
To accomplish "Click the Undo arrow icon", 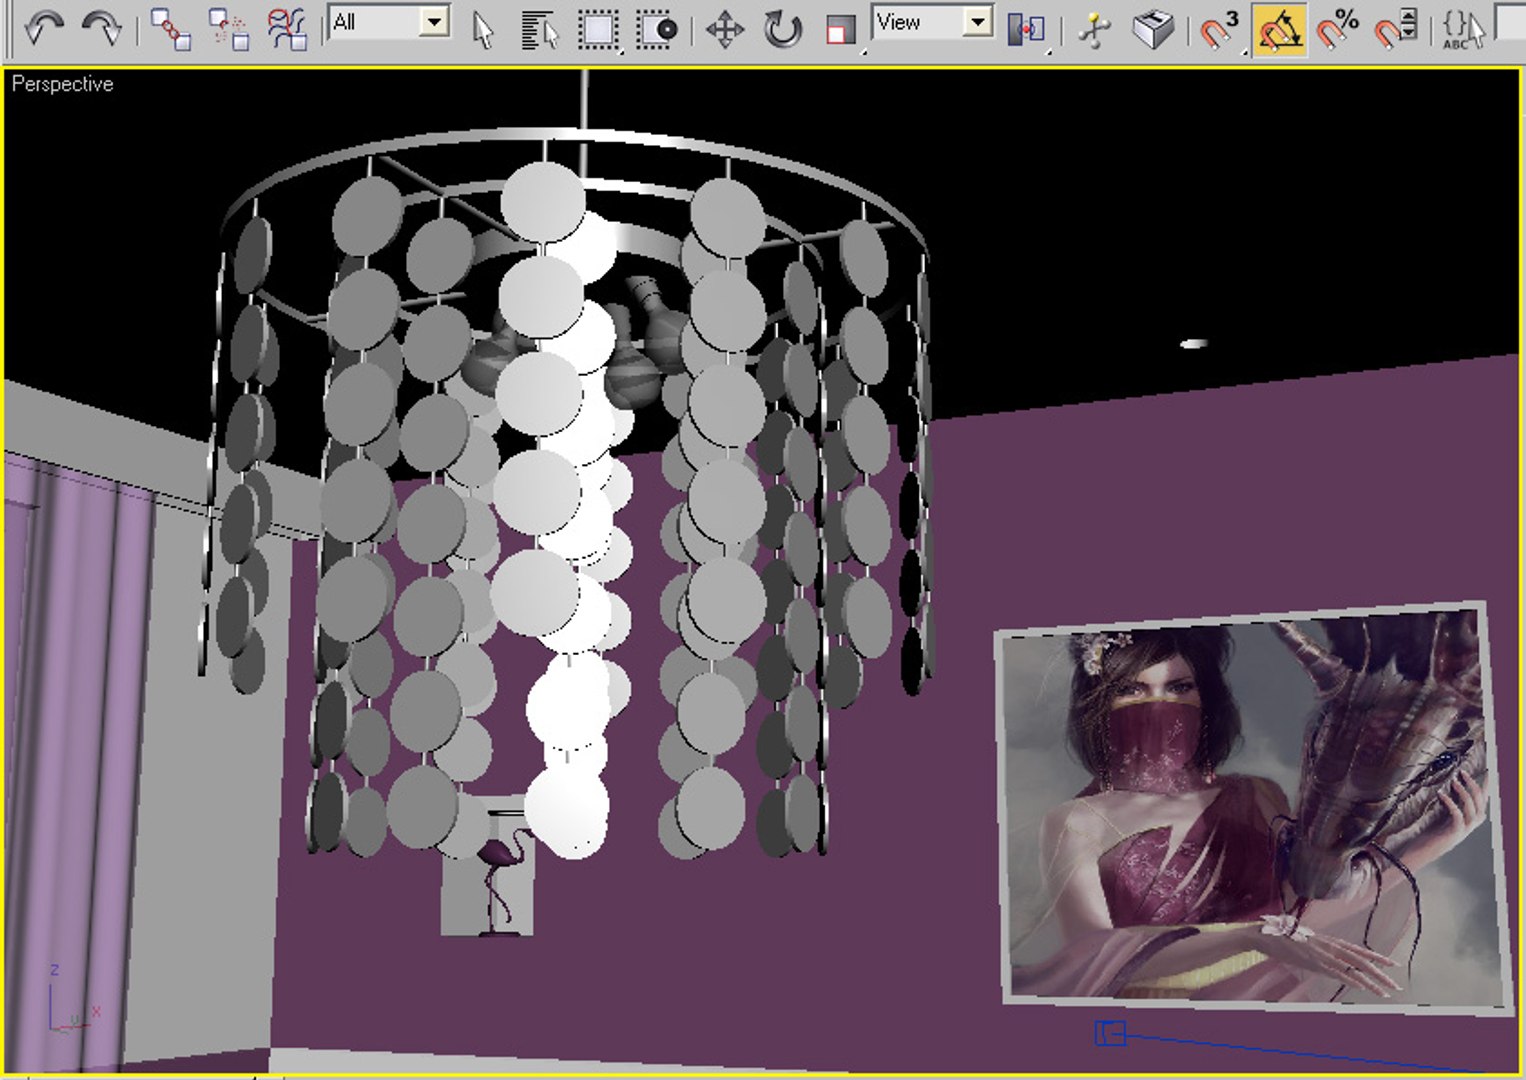I will click(x=44, y=28).
